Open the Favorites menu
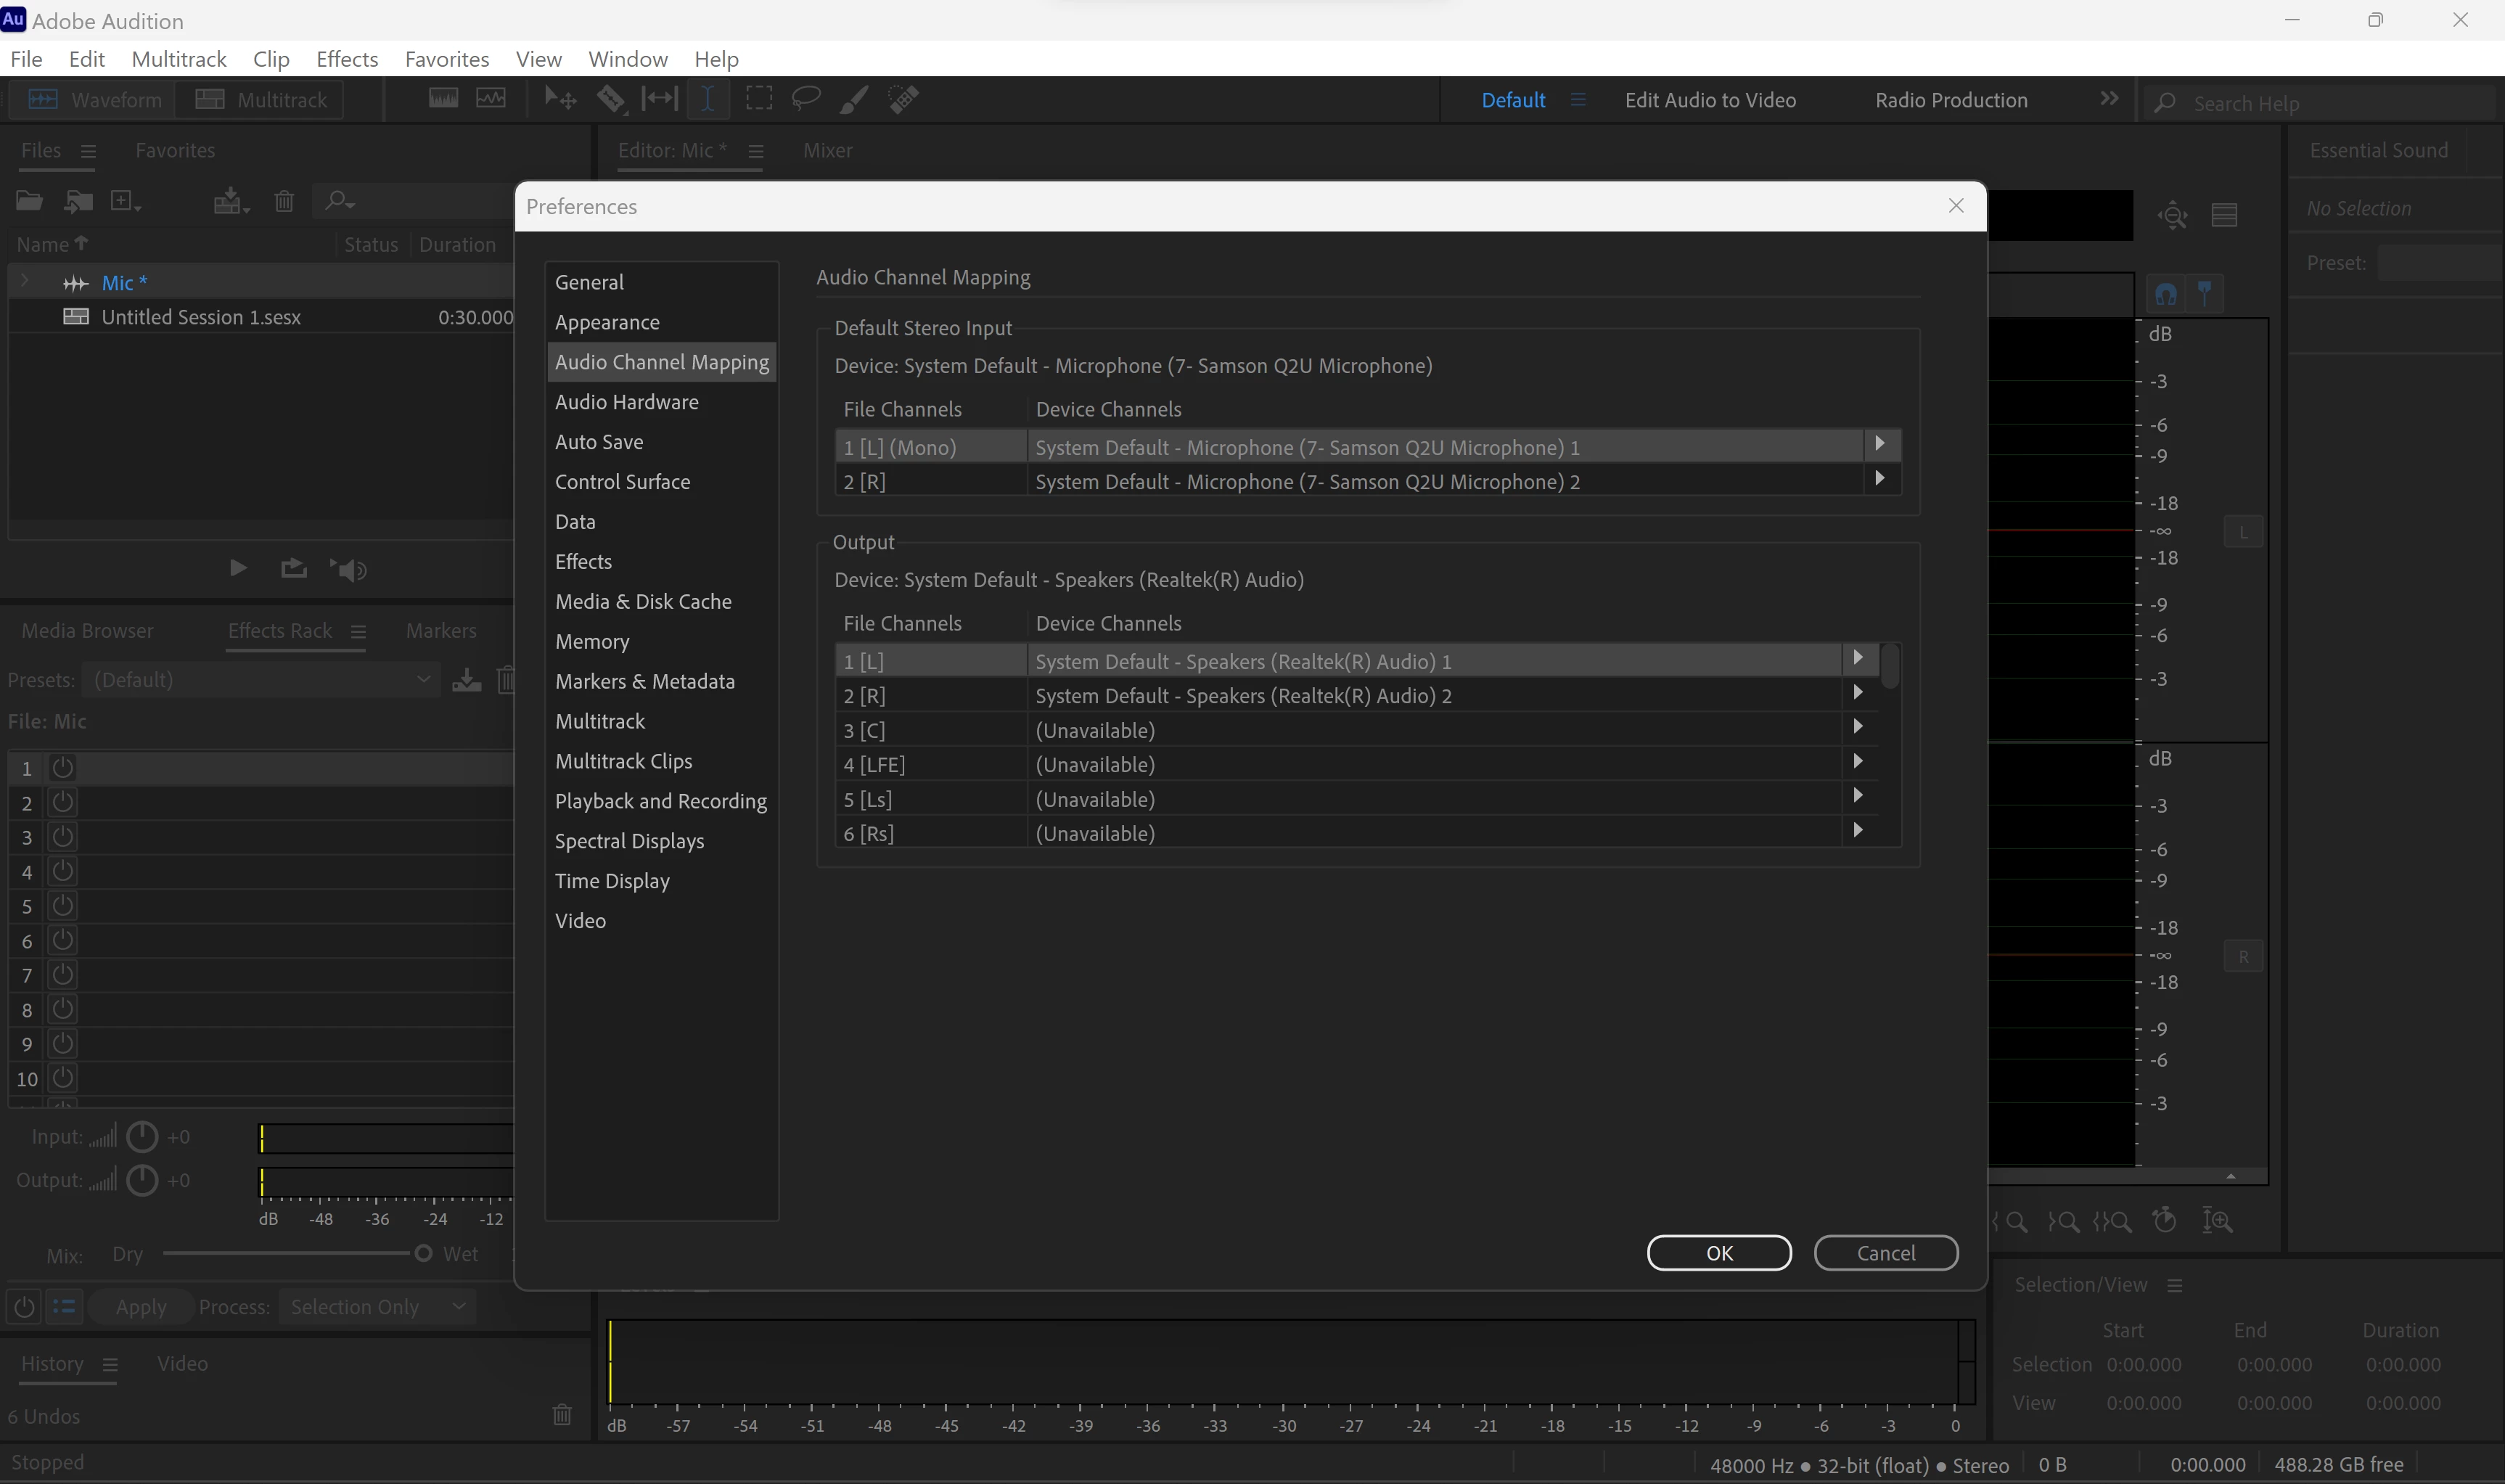Image resolution: width=2505 pixels, height=1484 pixels. click(x=446, y=59)
